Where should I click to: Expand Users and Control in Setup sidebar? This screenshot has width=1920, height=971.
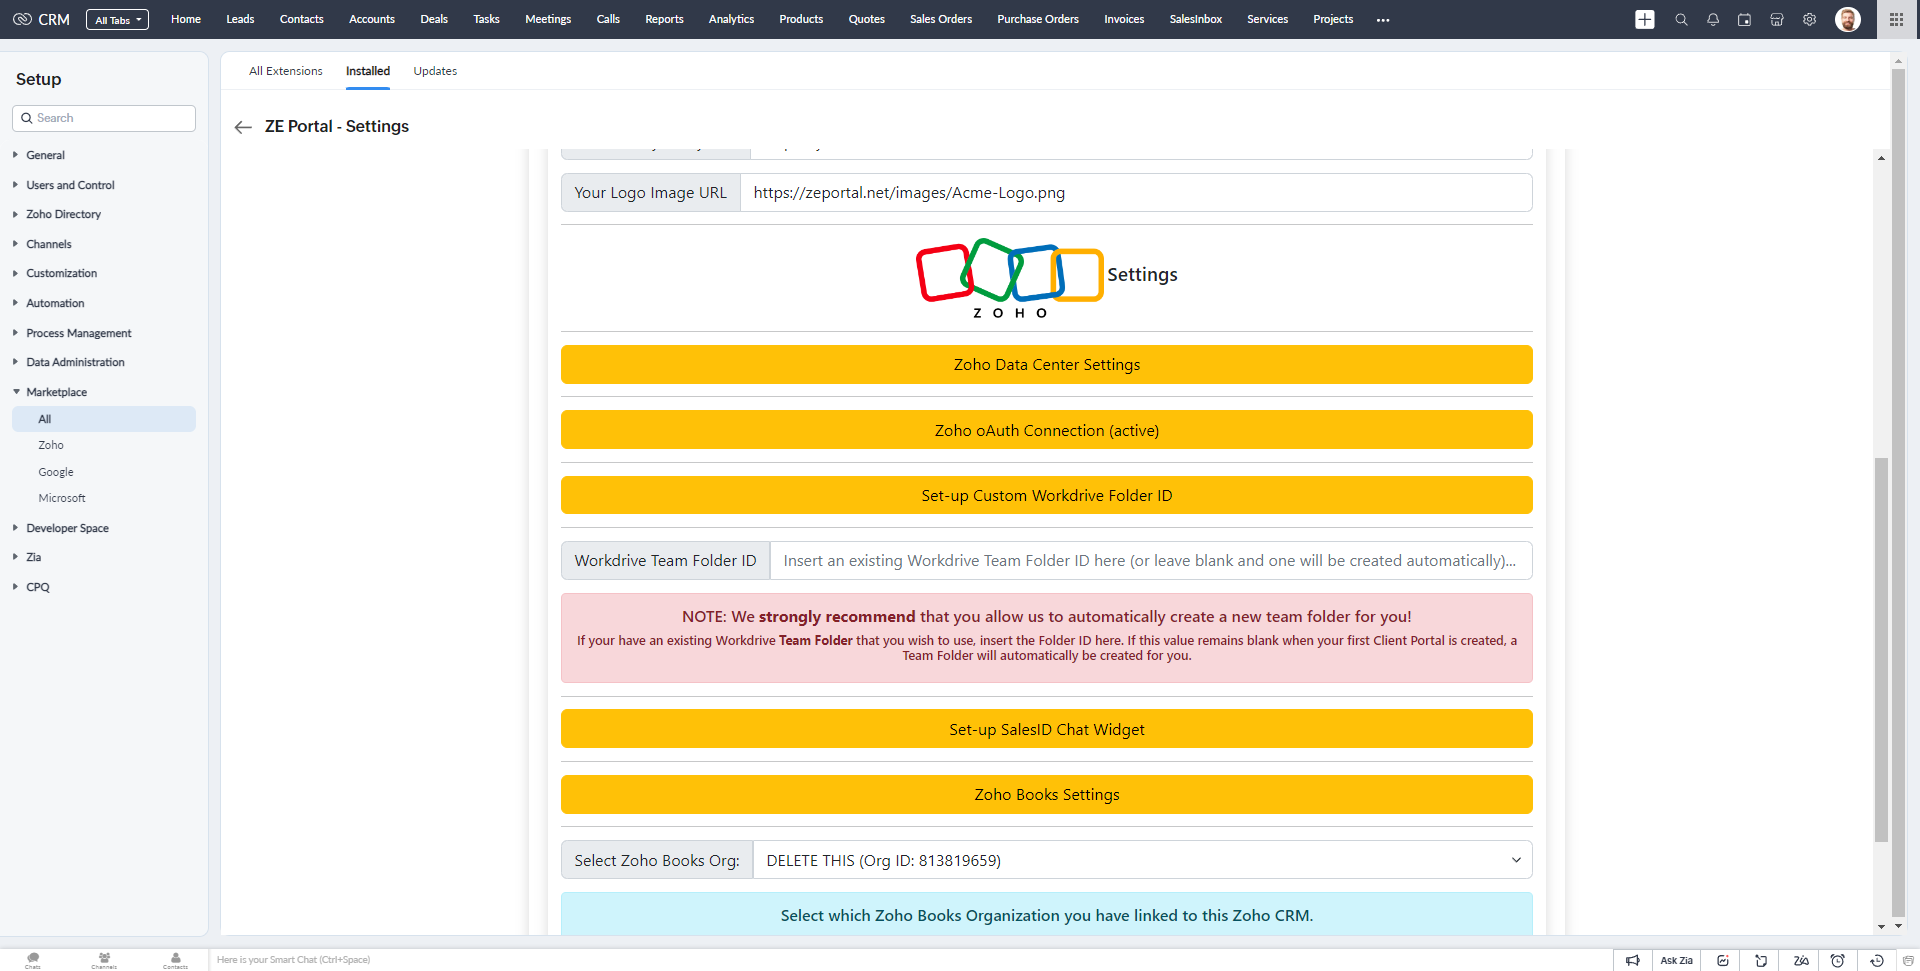[70, 185]
